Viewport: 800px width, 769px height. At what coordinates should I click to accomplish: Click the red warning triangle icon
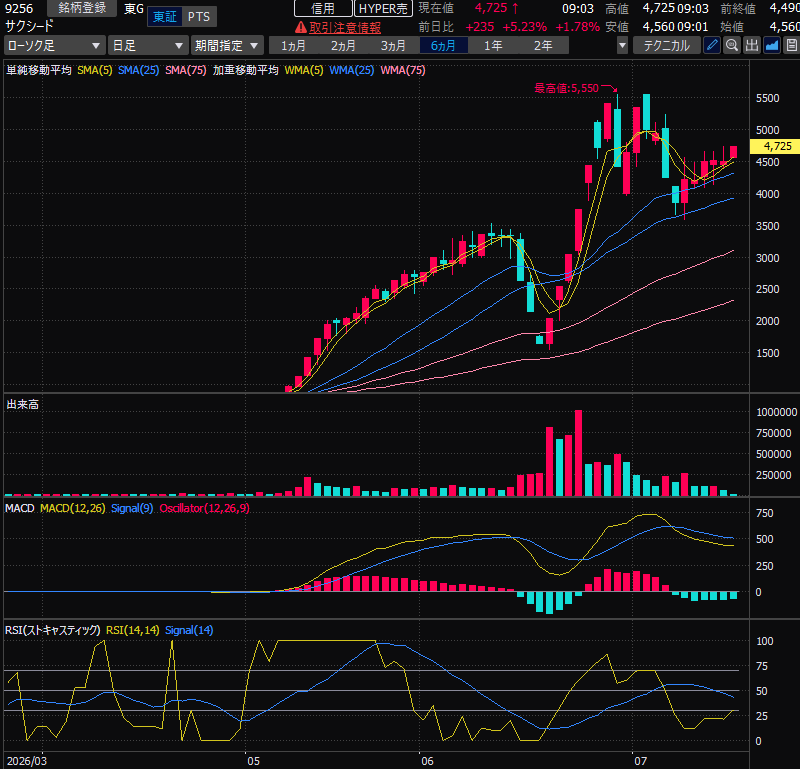(x=301, y=27)
